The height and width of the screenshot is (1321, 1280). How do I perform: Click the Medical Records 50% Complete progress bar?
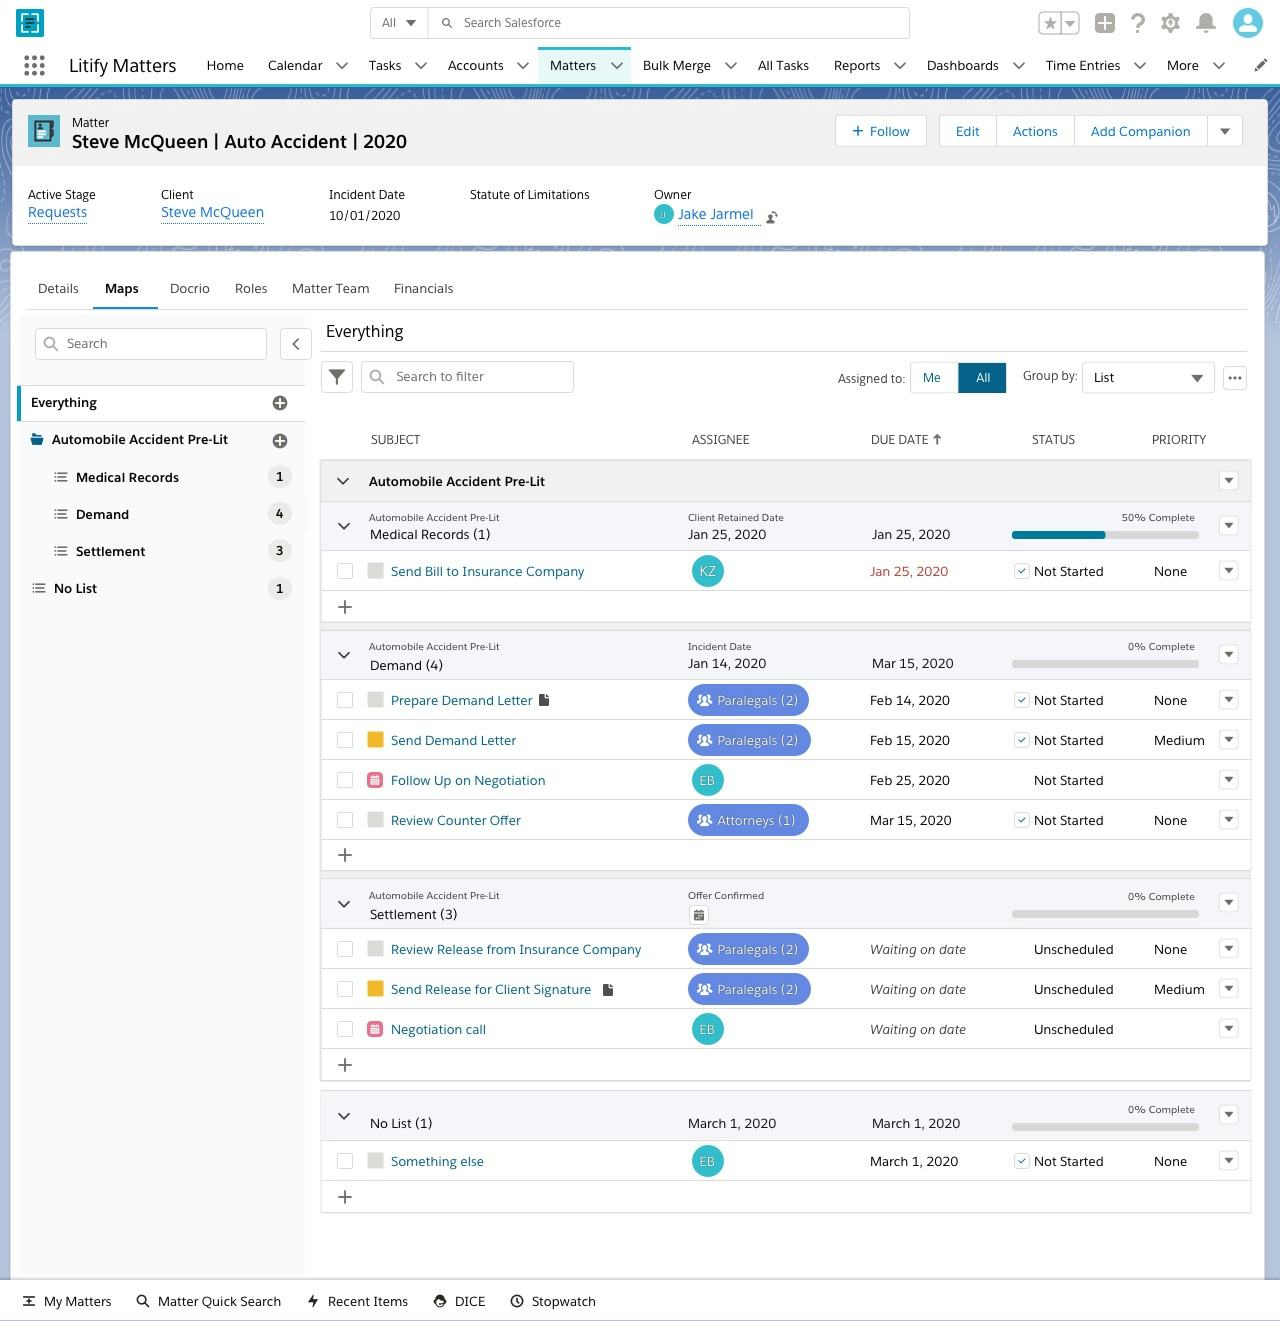(1105, 535)
